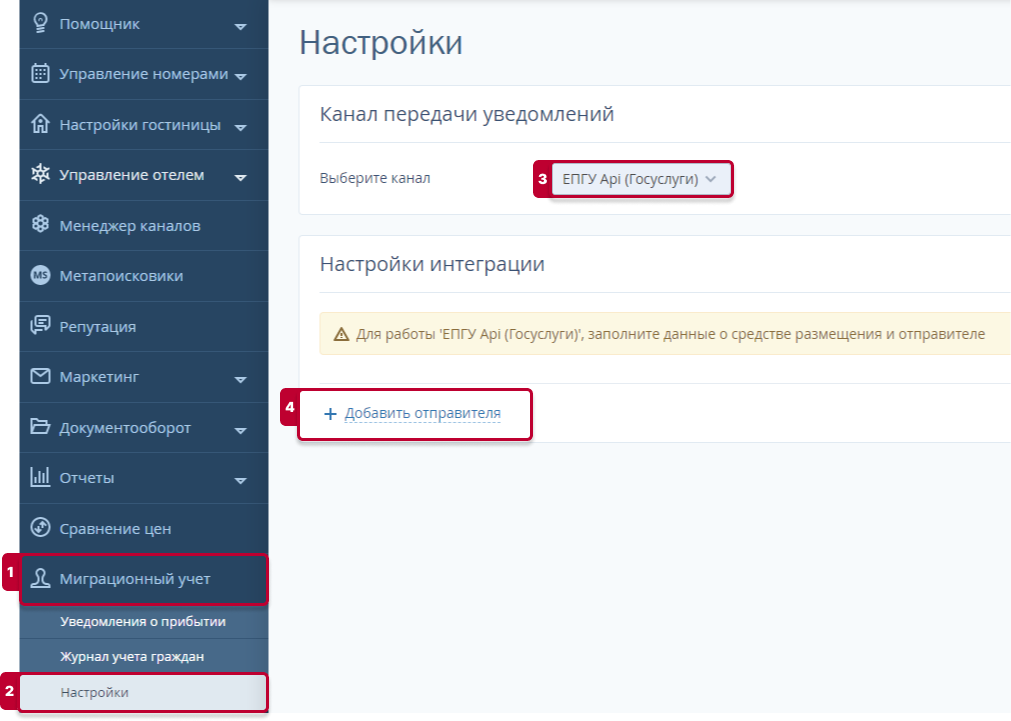Open Менеджер каналов menu item
This screenshot has height=721, width=1011.
pyautogui.click(x=144, y=225)
